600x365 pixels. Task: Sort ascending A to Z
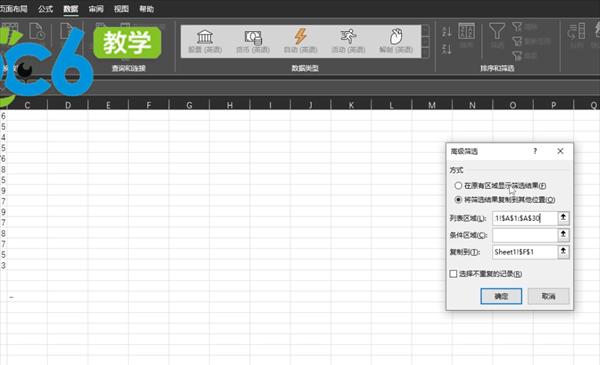447,31
